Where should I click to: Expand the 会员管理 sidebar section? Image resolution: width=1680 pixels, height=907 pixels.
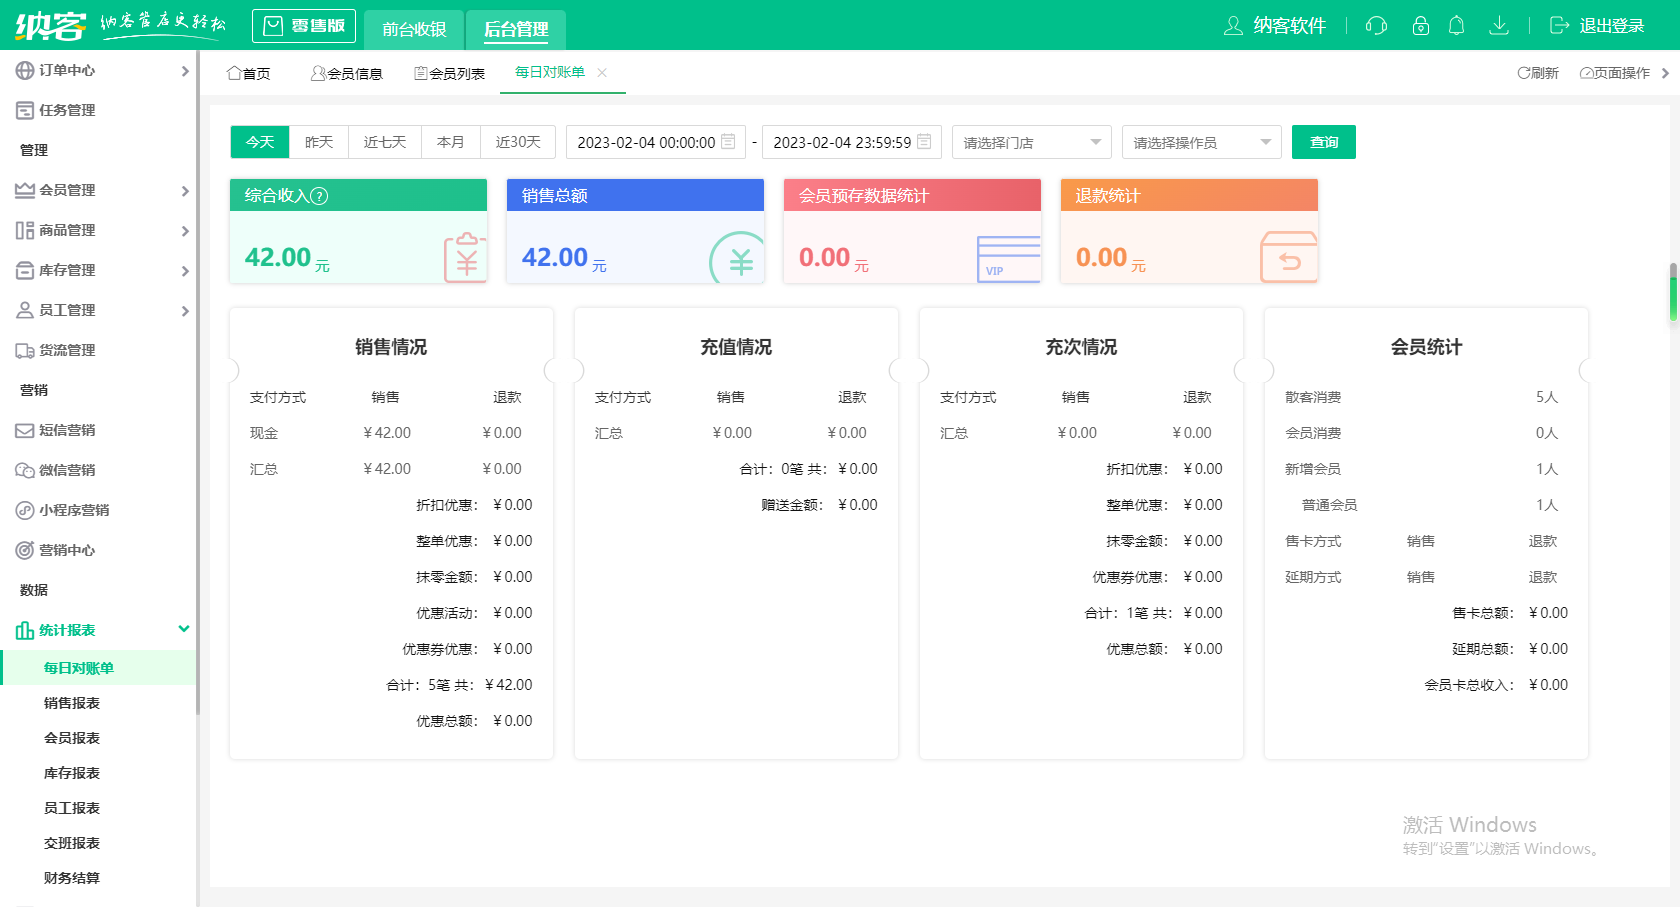[62, 190]
